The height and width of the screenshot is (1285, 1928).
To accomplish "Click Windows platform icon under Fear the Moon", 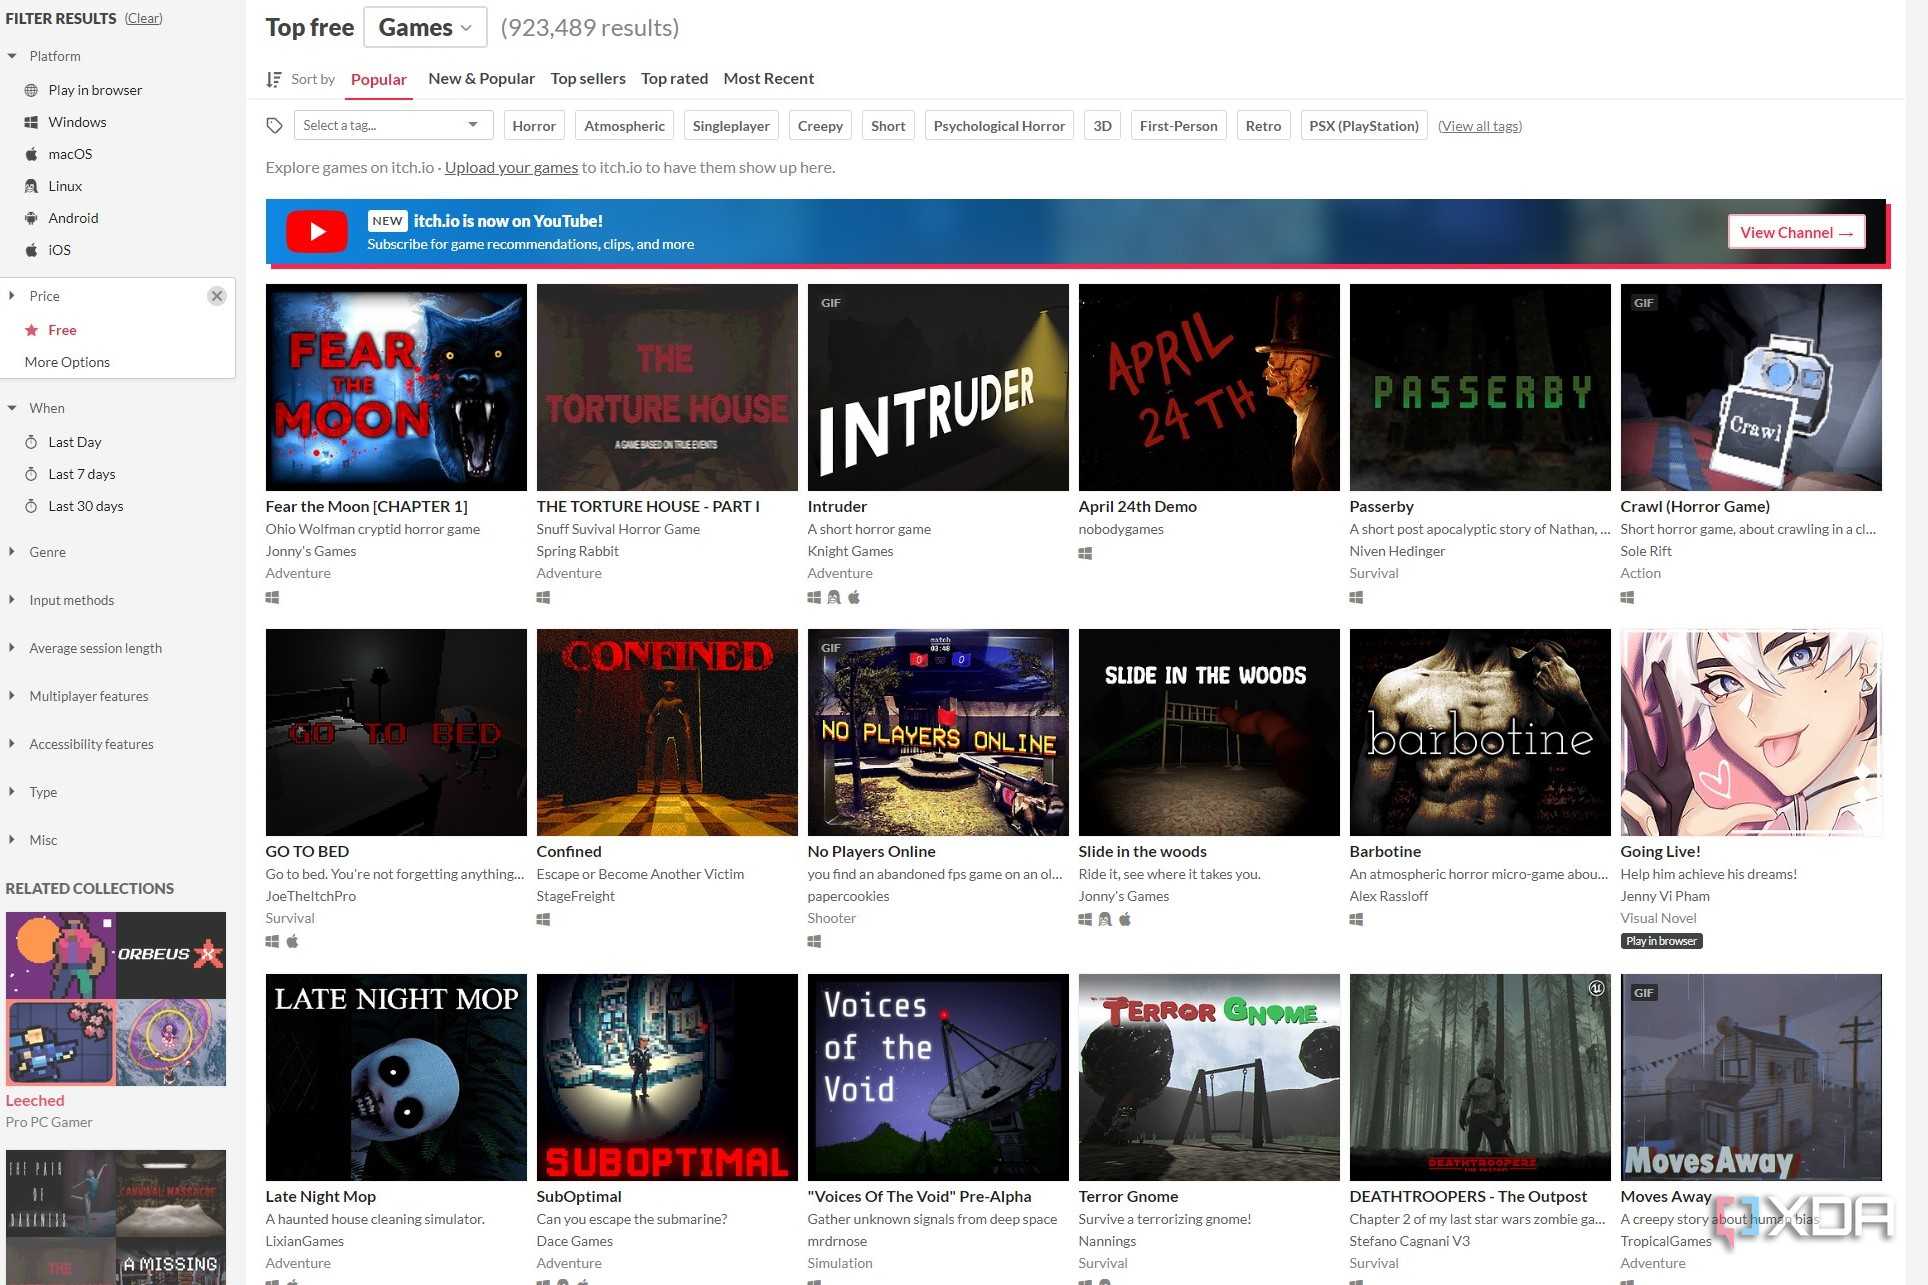I will pyautogui.click(x=272, y=597).
